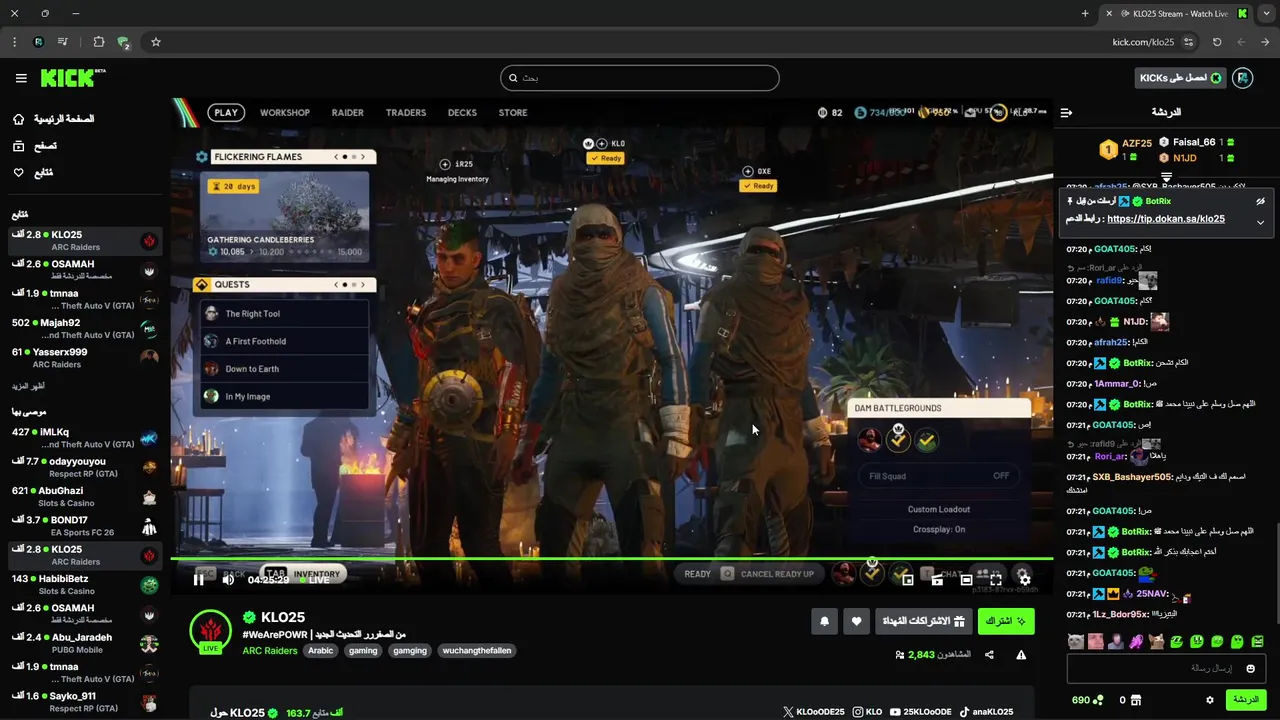Image resolution: width=1280 pixels, height=720 pixels.
Task: Open the browse page تصفح
Action: coord(36,146)
